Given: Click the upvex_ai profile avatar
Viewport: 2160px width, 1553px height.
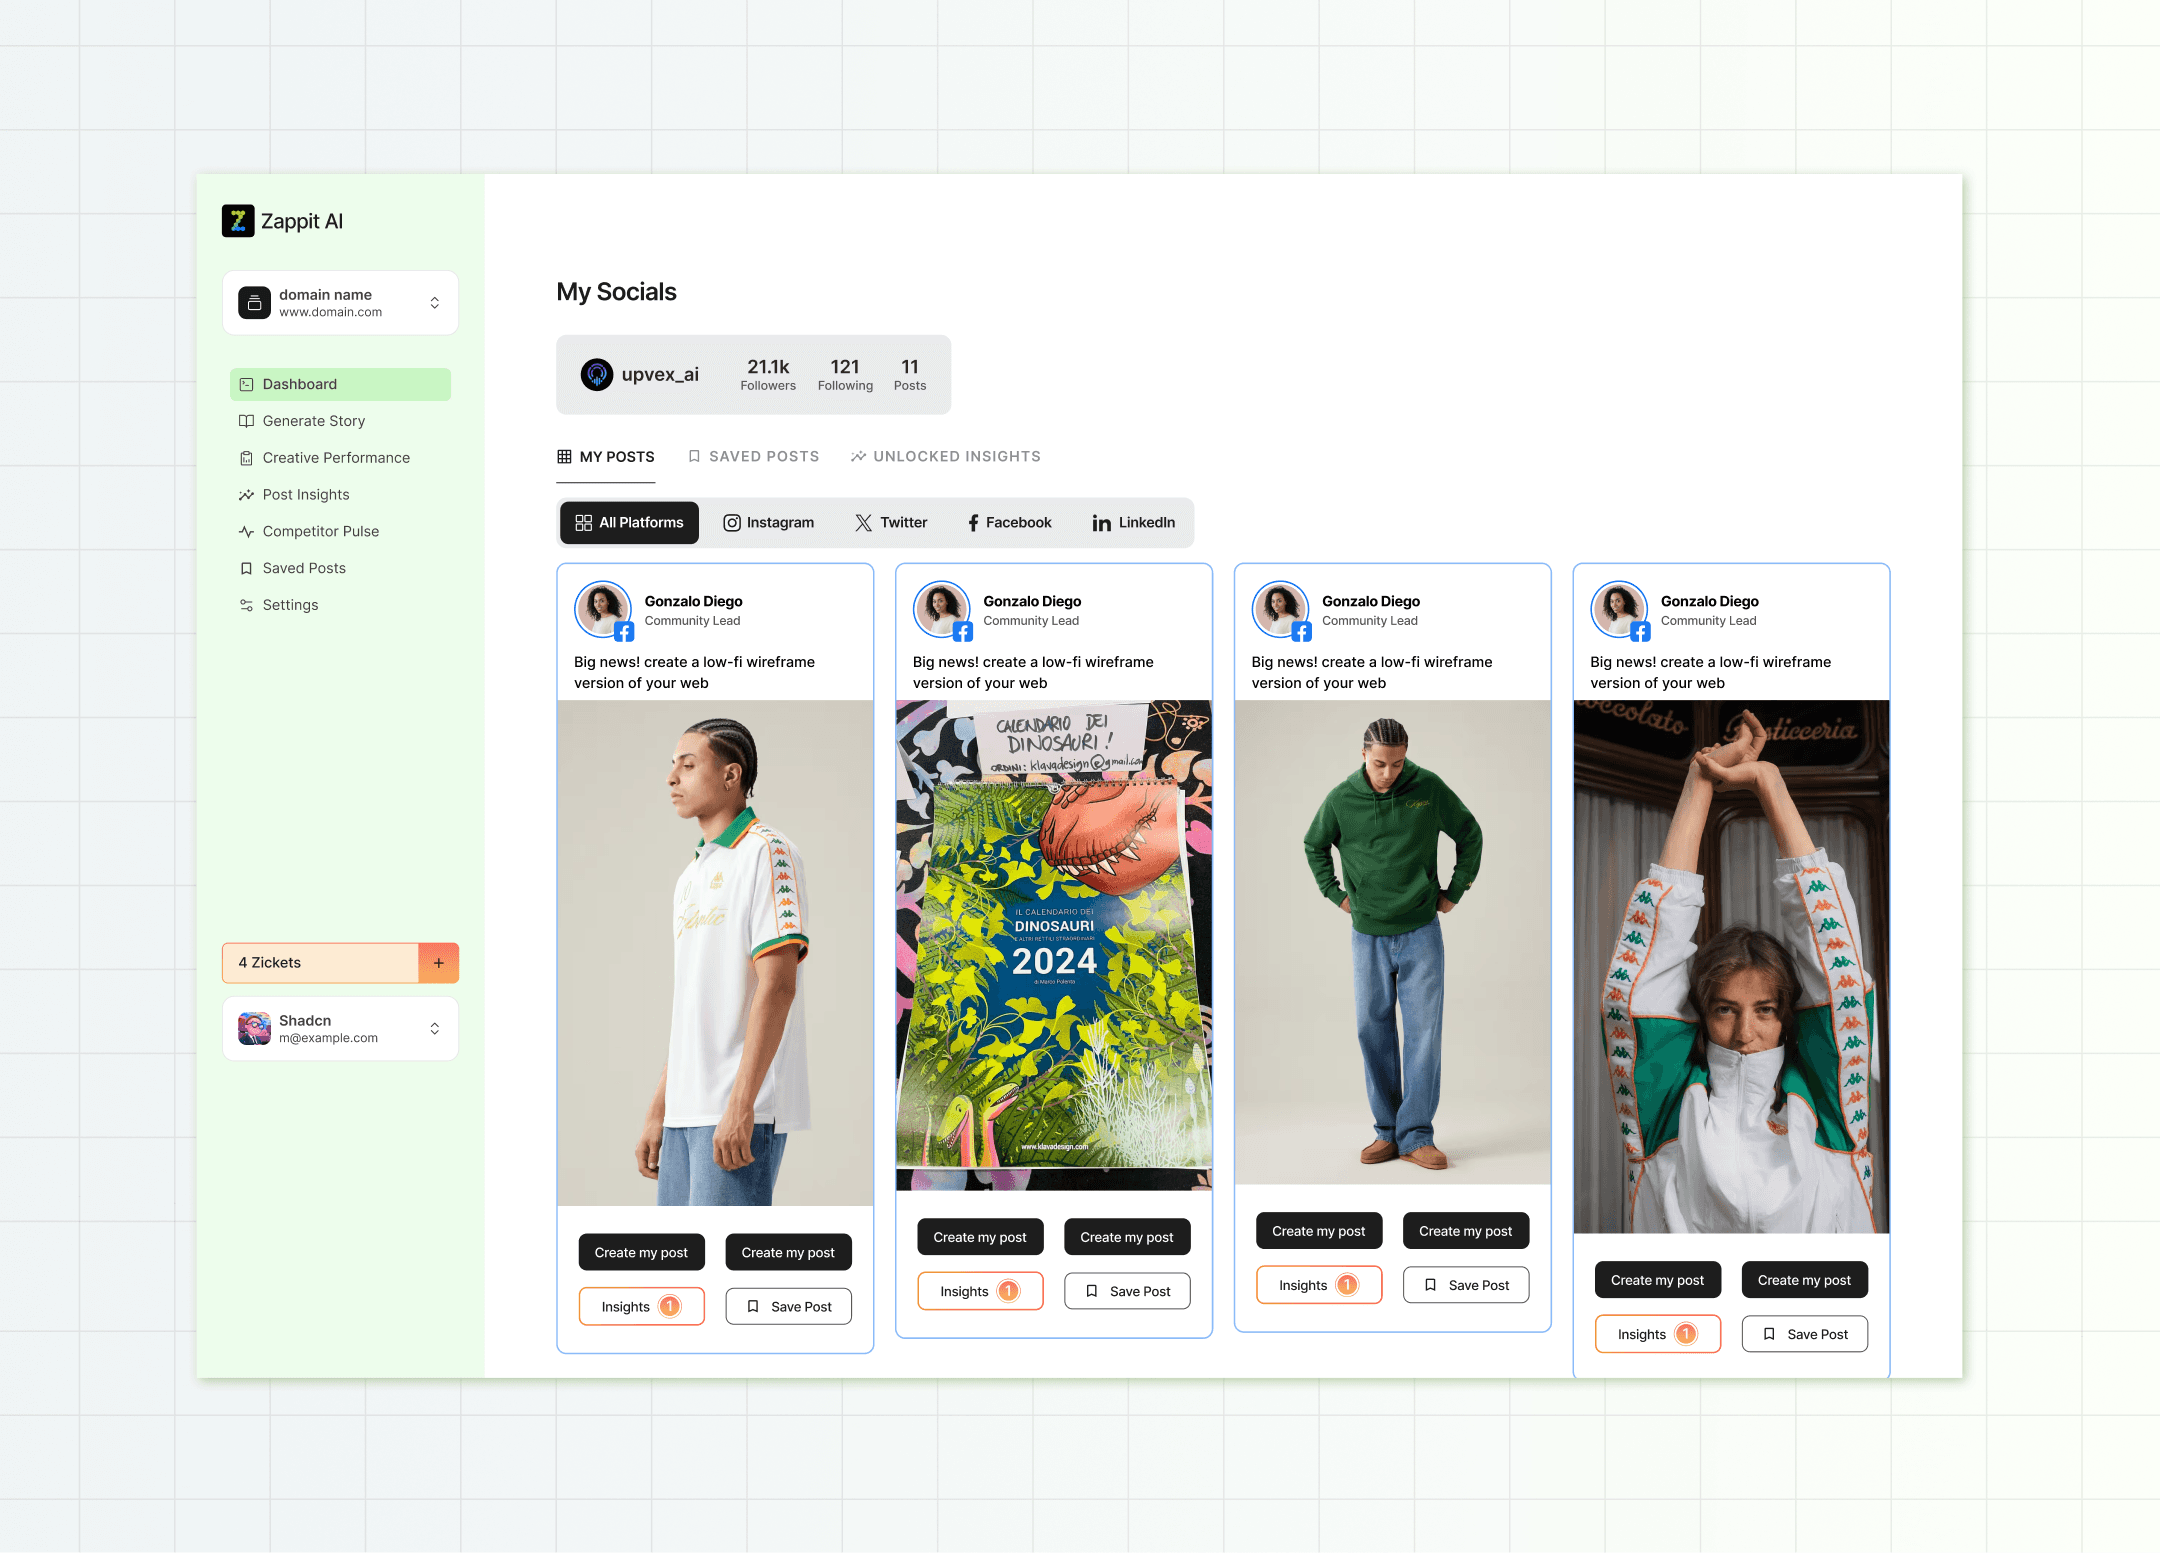Looking at the screenshot, I should (x=597, y=375).
